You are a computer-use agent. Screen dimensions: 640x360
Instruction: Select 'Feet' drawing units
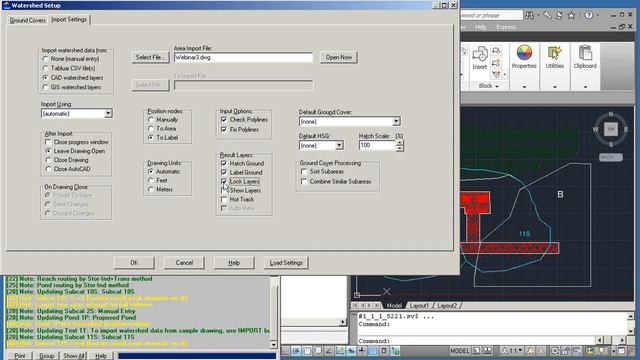click(151, 180)
